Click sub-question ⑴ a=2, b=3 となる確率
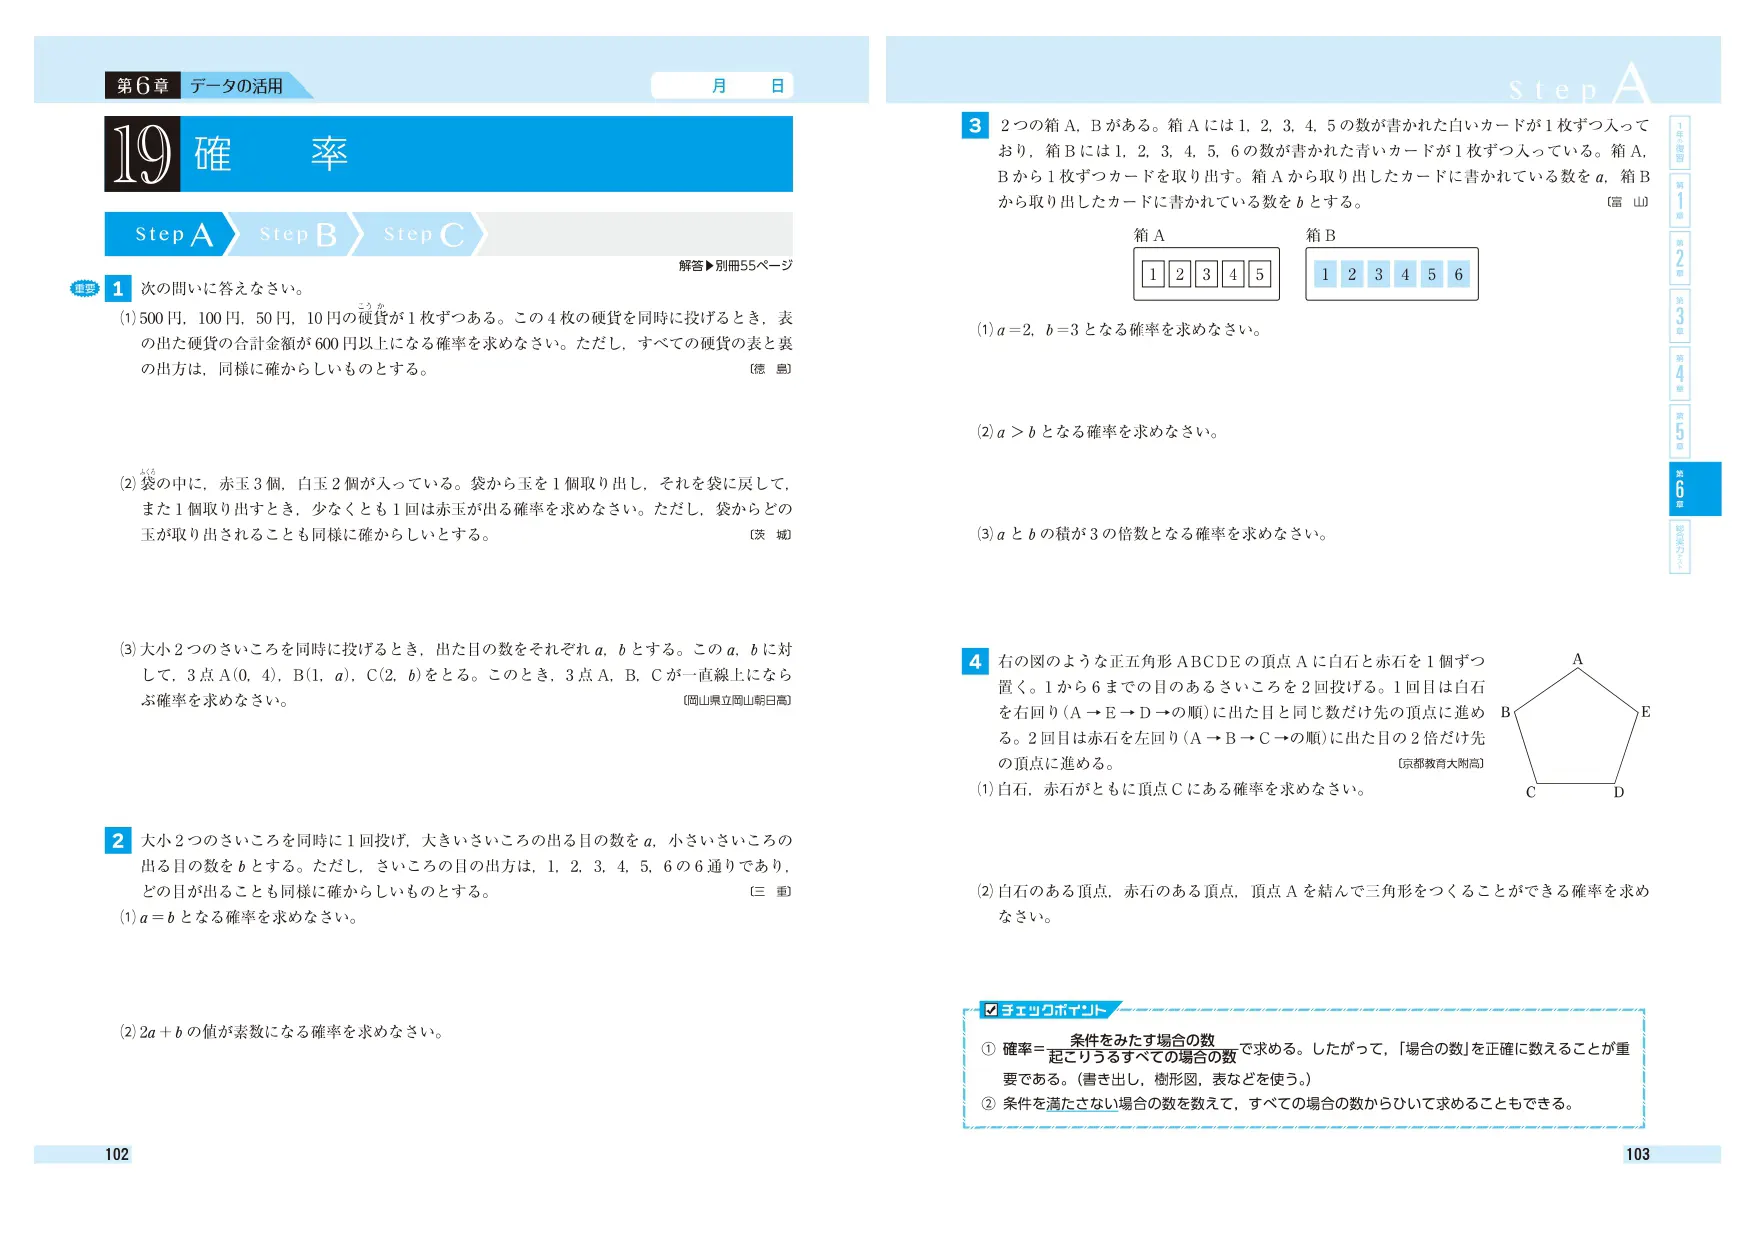This screenshot has height=1241, width=1755. click(1119, 330)
